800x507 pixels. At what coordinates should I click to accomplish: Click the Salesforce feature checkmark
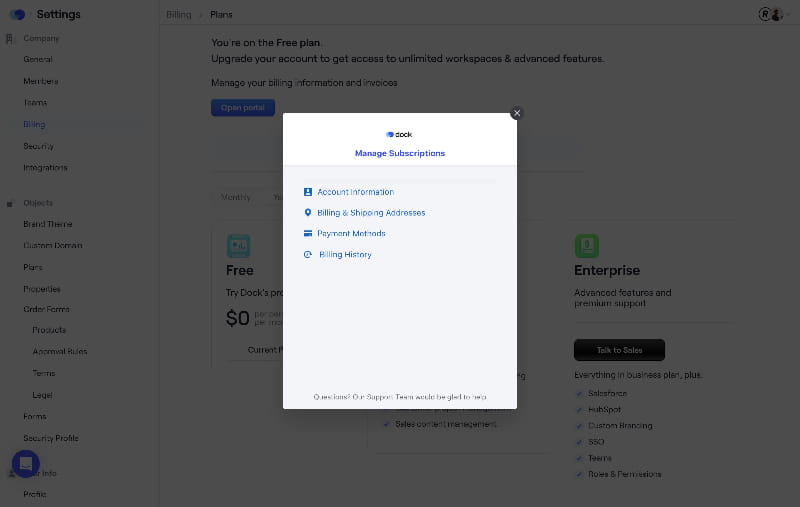pos(579,393)
